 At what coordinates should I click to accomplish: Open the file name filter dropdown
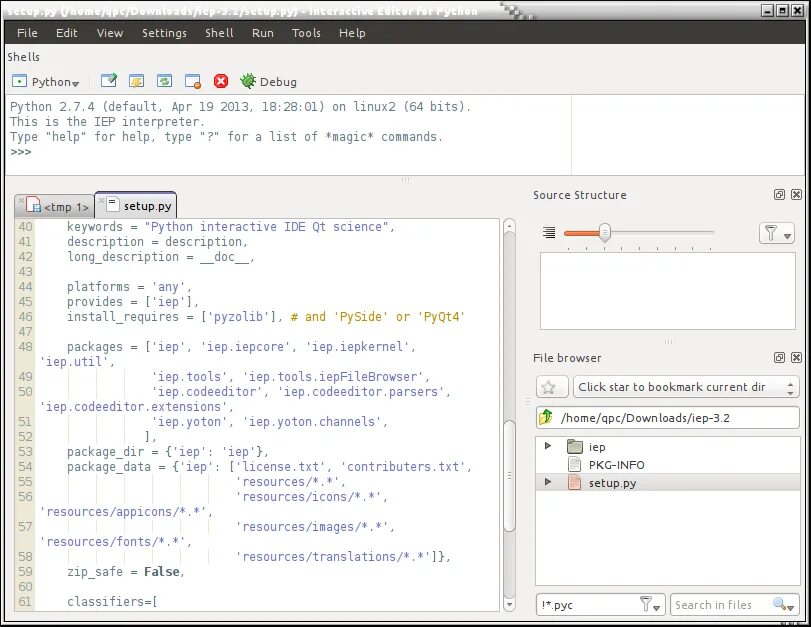pos(650,604)
